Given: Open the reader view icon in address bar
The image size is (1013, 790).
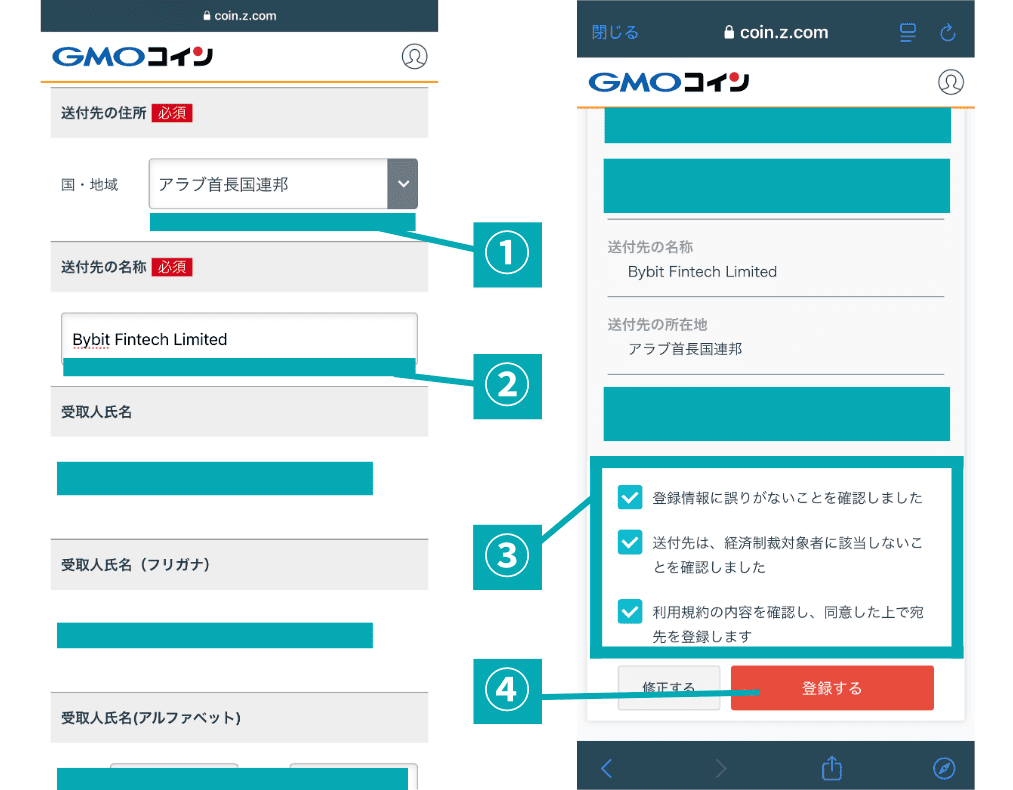Looking at the screenshot, I should [x=908, y=33].
